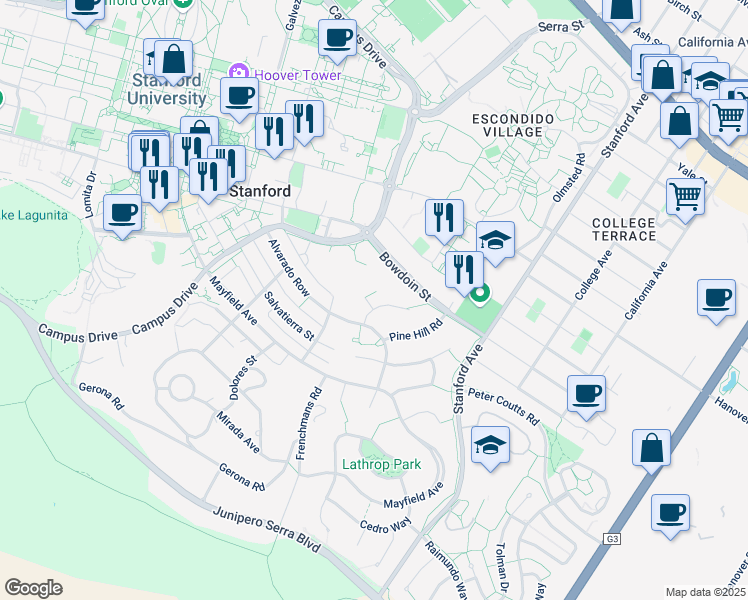Click the Lathrop Park label
This screenshot has width=748, height=600.
pyautogui.click(x=382, y=464)
